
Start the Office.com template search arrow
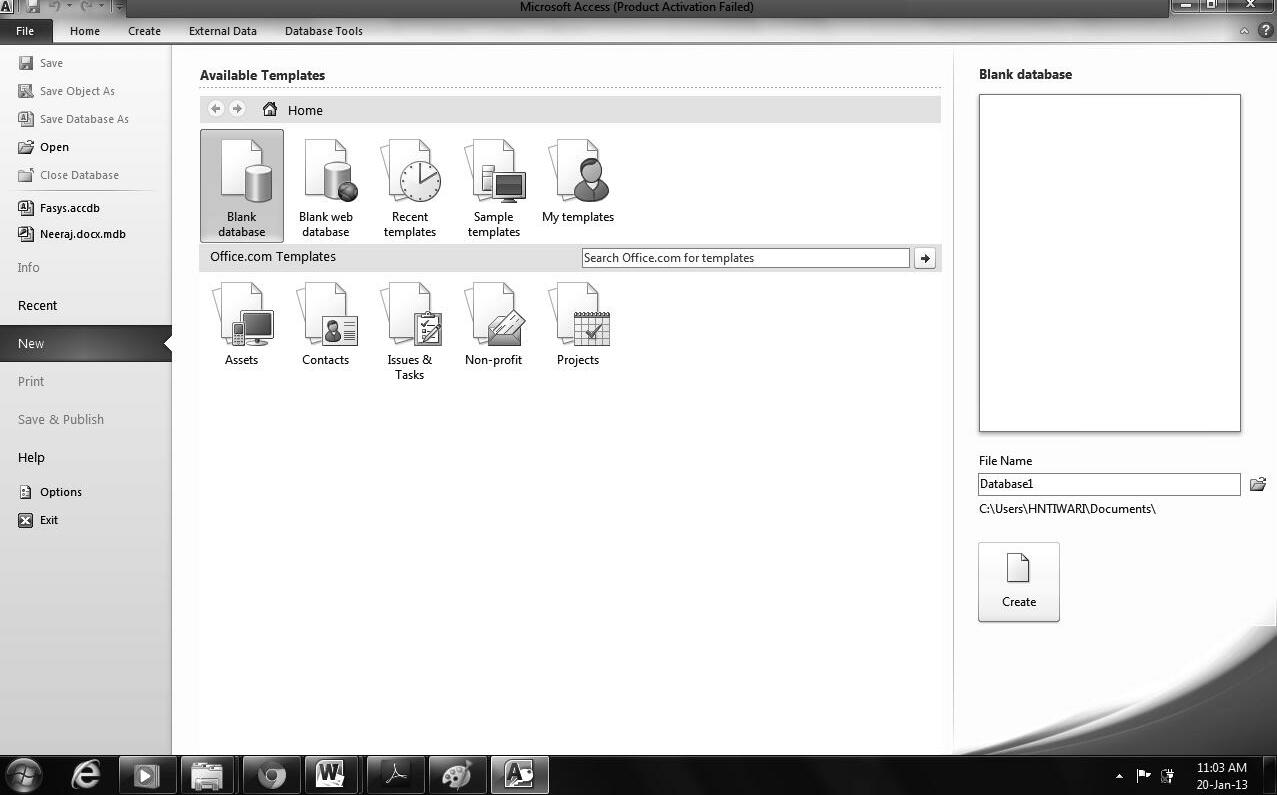click(925, 258)
